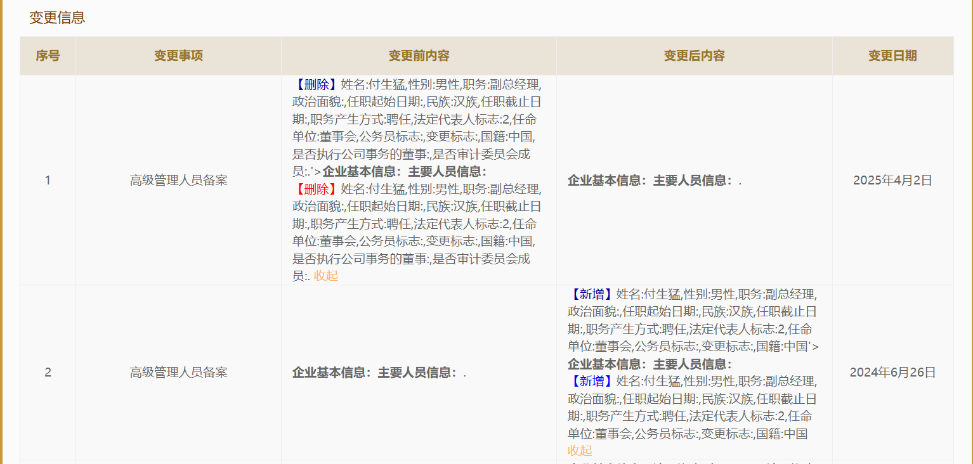Click the 变更前内容 column header

[x=418, y=56]
